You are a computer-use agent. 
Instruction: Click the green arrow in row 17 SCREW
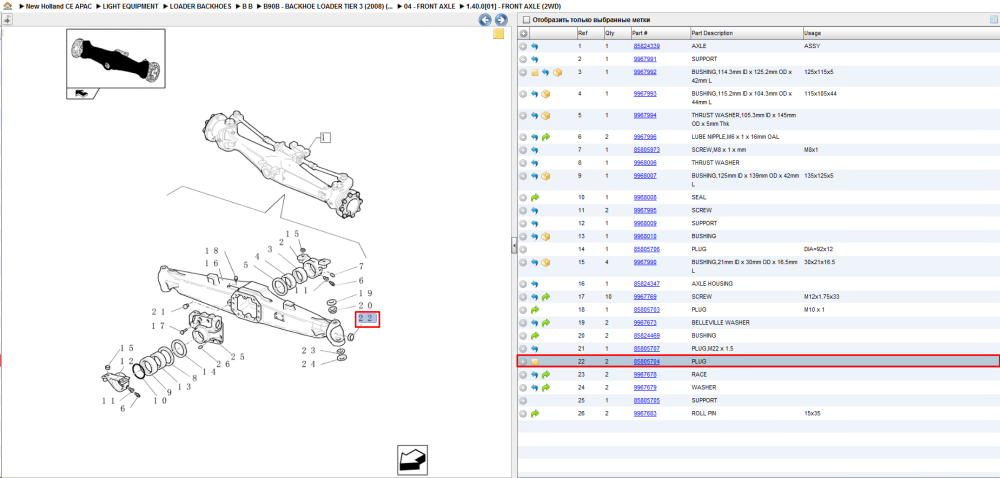[546, 297]
